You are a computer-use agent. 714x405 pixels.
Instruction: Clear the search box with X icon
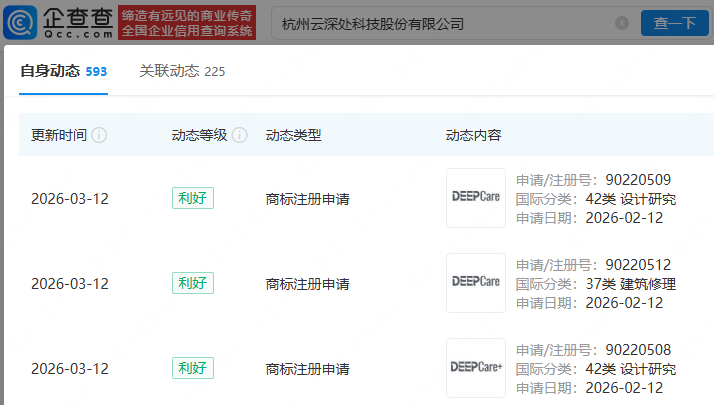(x=622, y=23)
